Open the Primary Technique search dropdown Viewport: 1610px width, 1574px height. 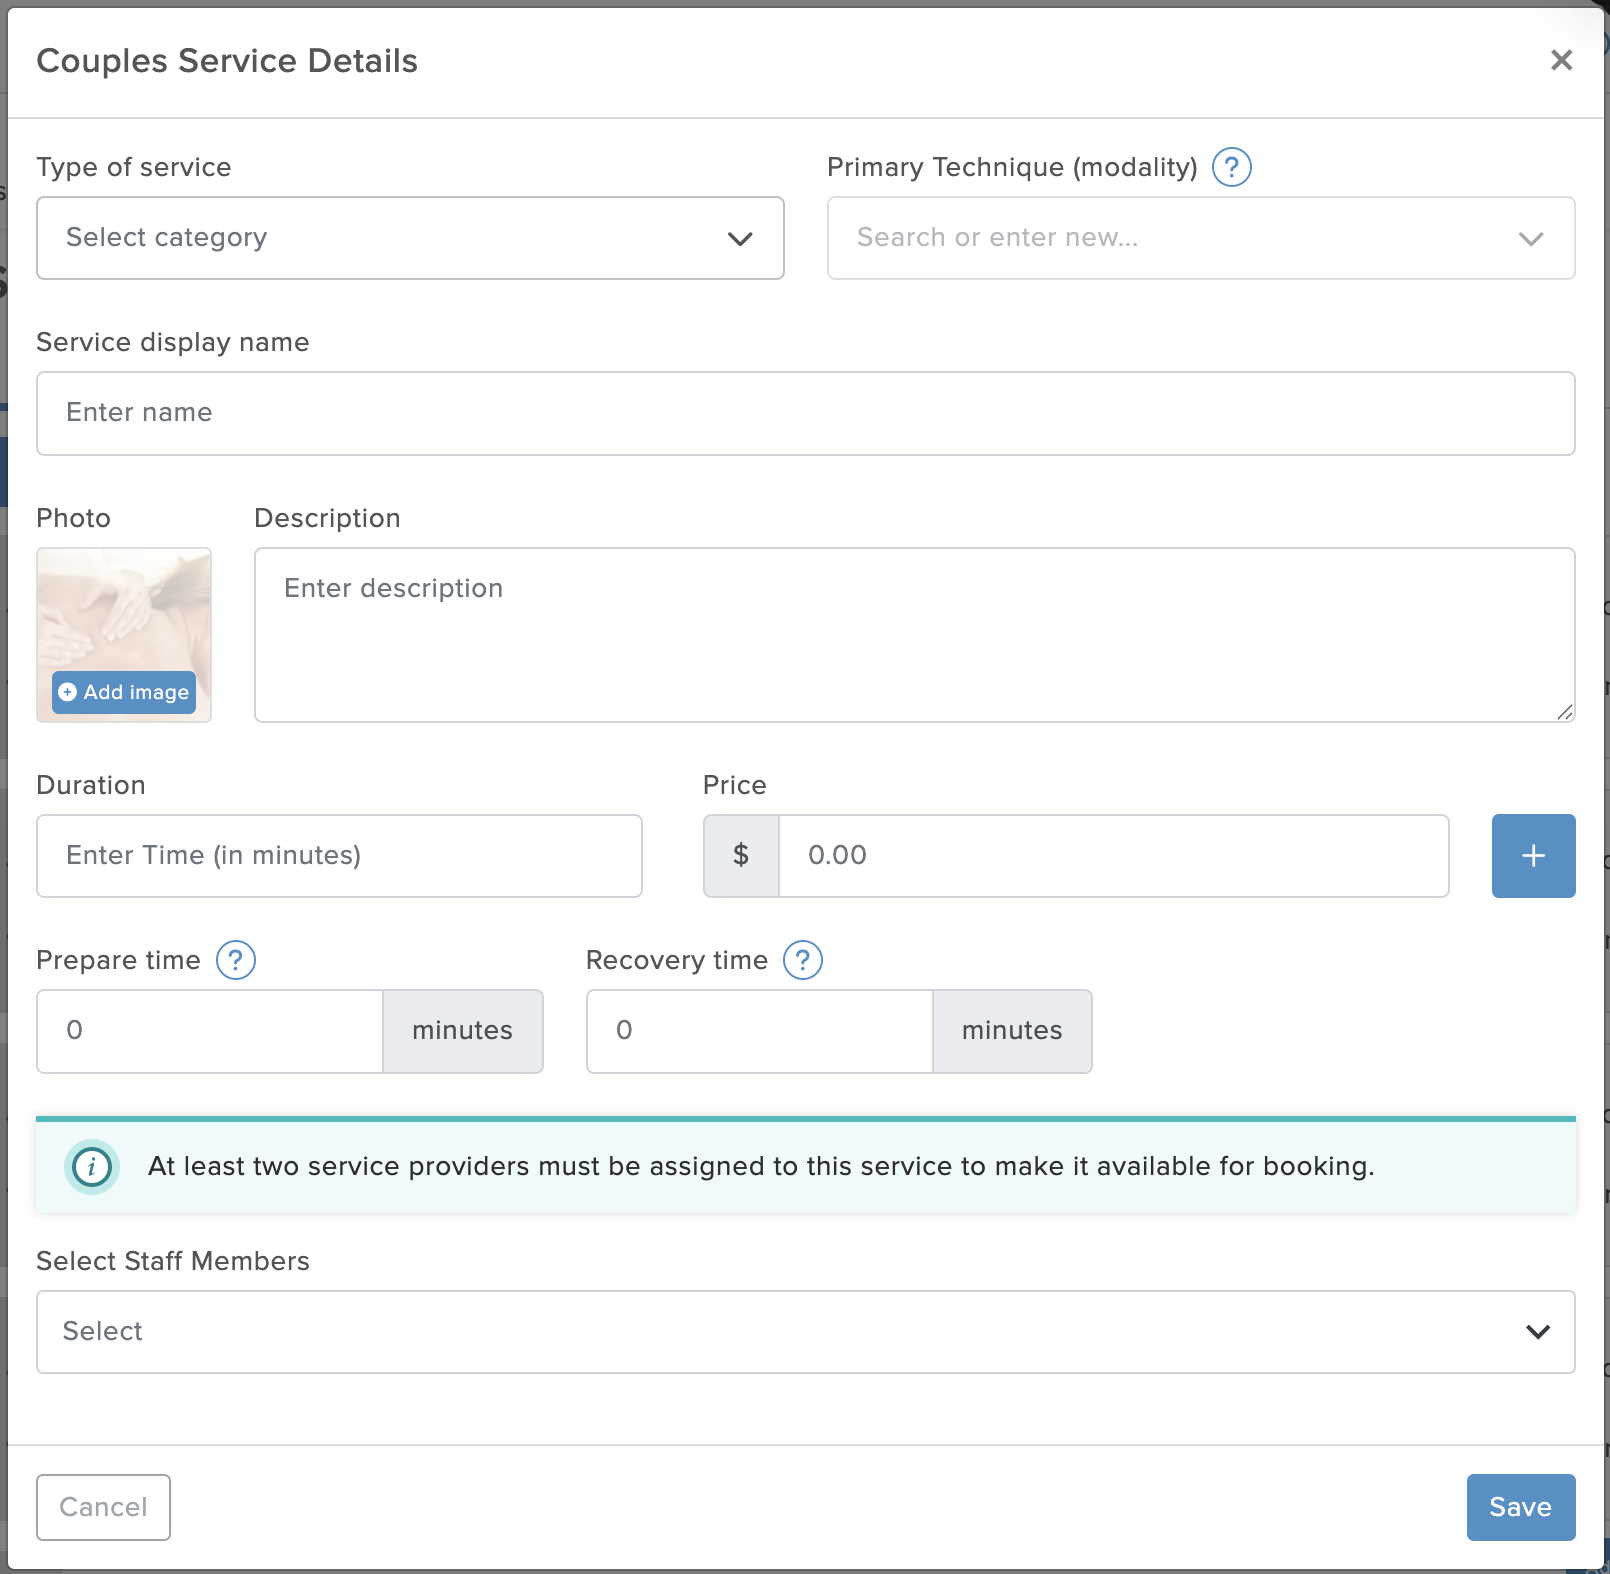pyautogui.click(x=1201, y=238)
